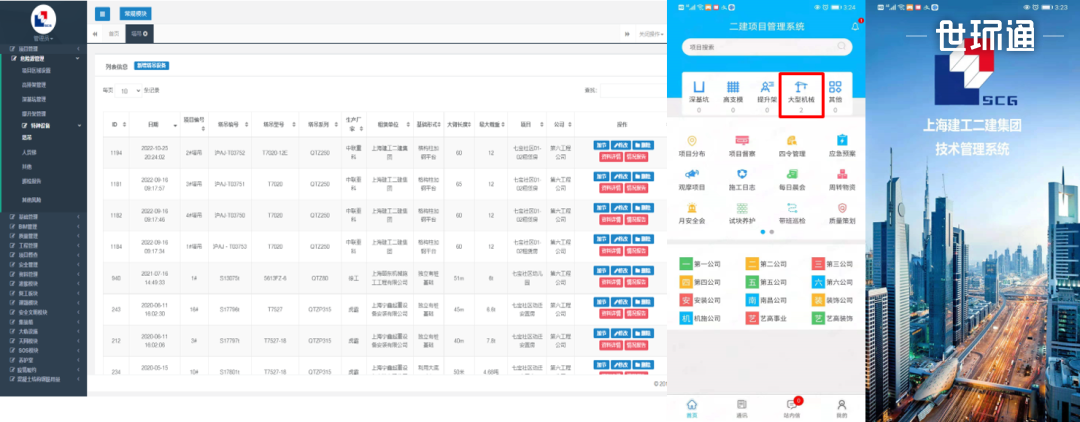Sort table by the ID column header
This screenshot has height=422, width=1080.
[x=114, y=124]
